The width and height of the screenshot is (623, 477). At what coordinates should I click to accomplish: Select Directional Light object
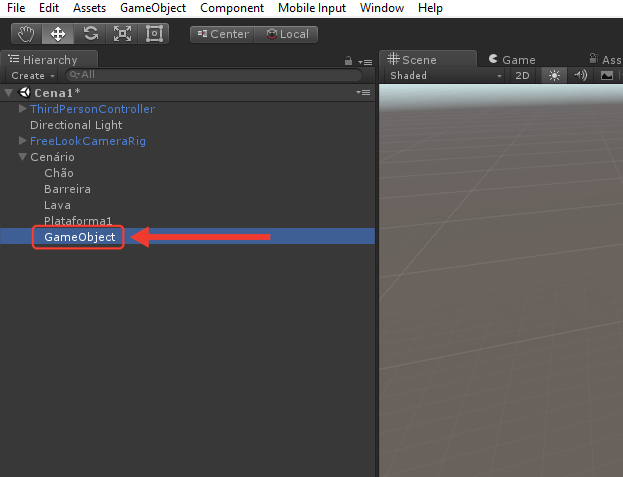[76, 125]
